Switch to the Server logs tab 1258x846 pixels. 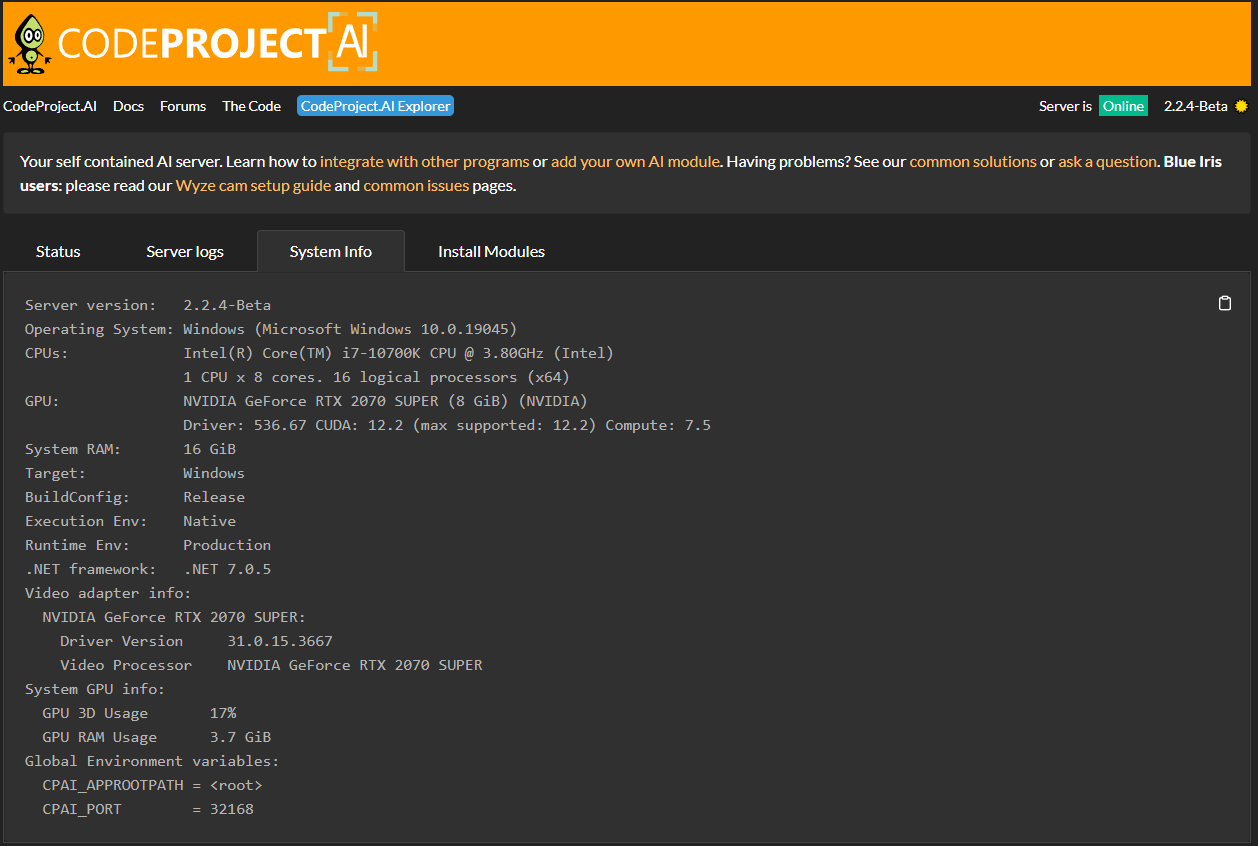click(x=185, y=251)
